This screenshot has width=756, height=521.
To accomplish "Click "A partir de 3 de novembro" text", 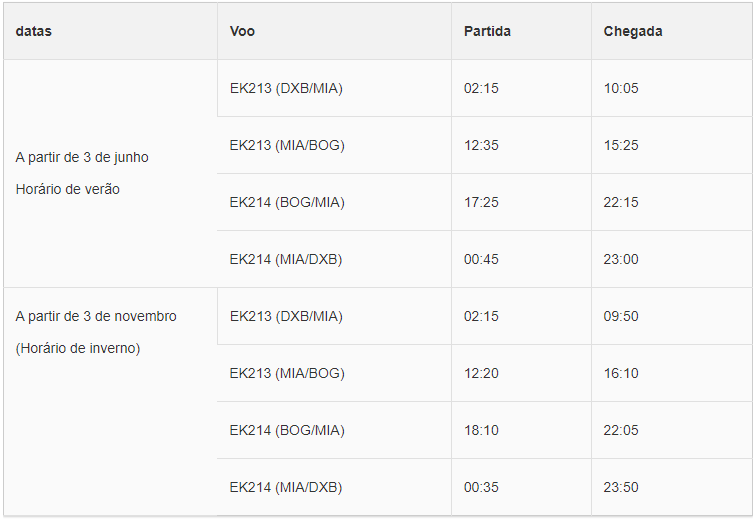I will pos(96,316).
